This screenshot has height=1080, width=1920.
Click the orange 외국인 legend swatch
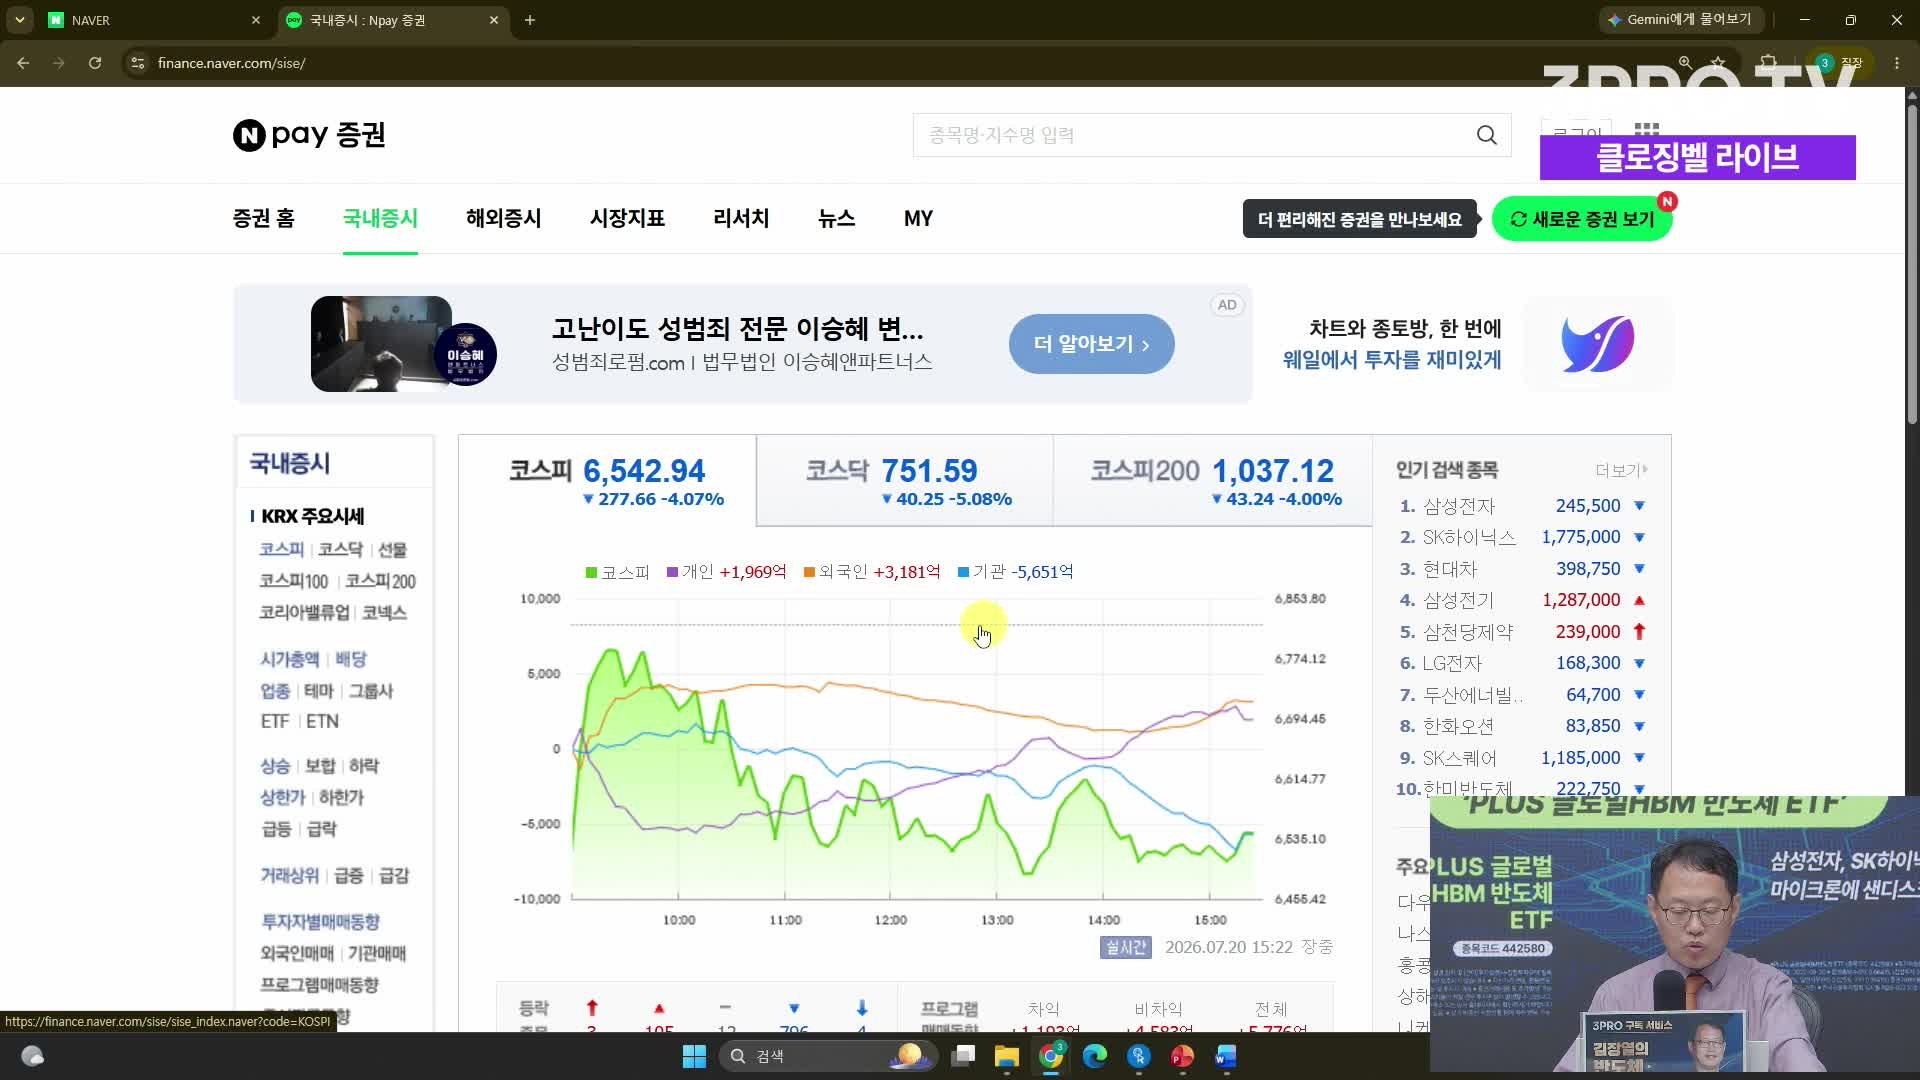pos(809,572)
